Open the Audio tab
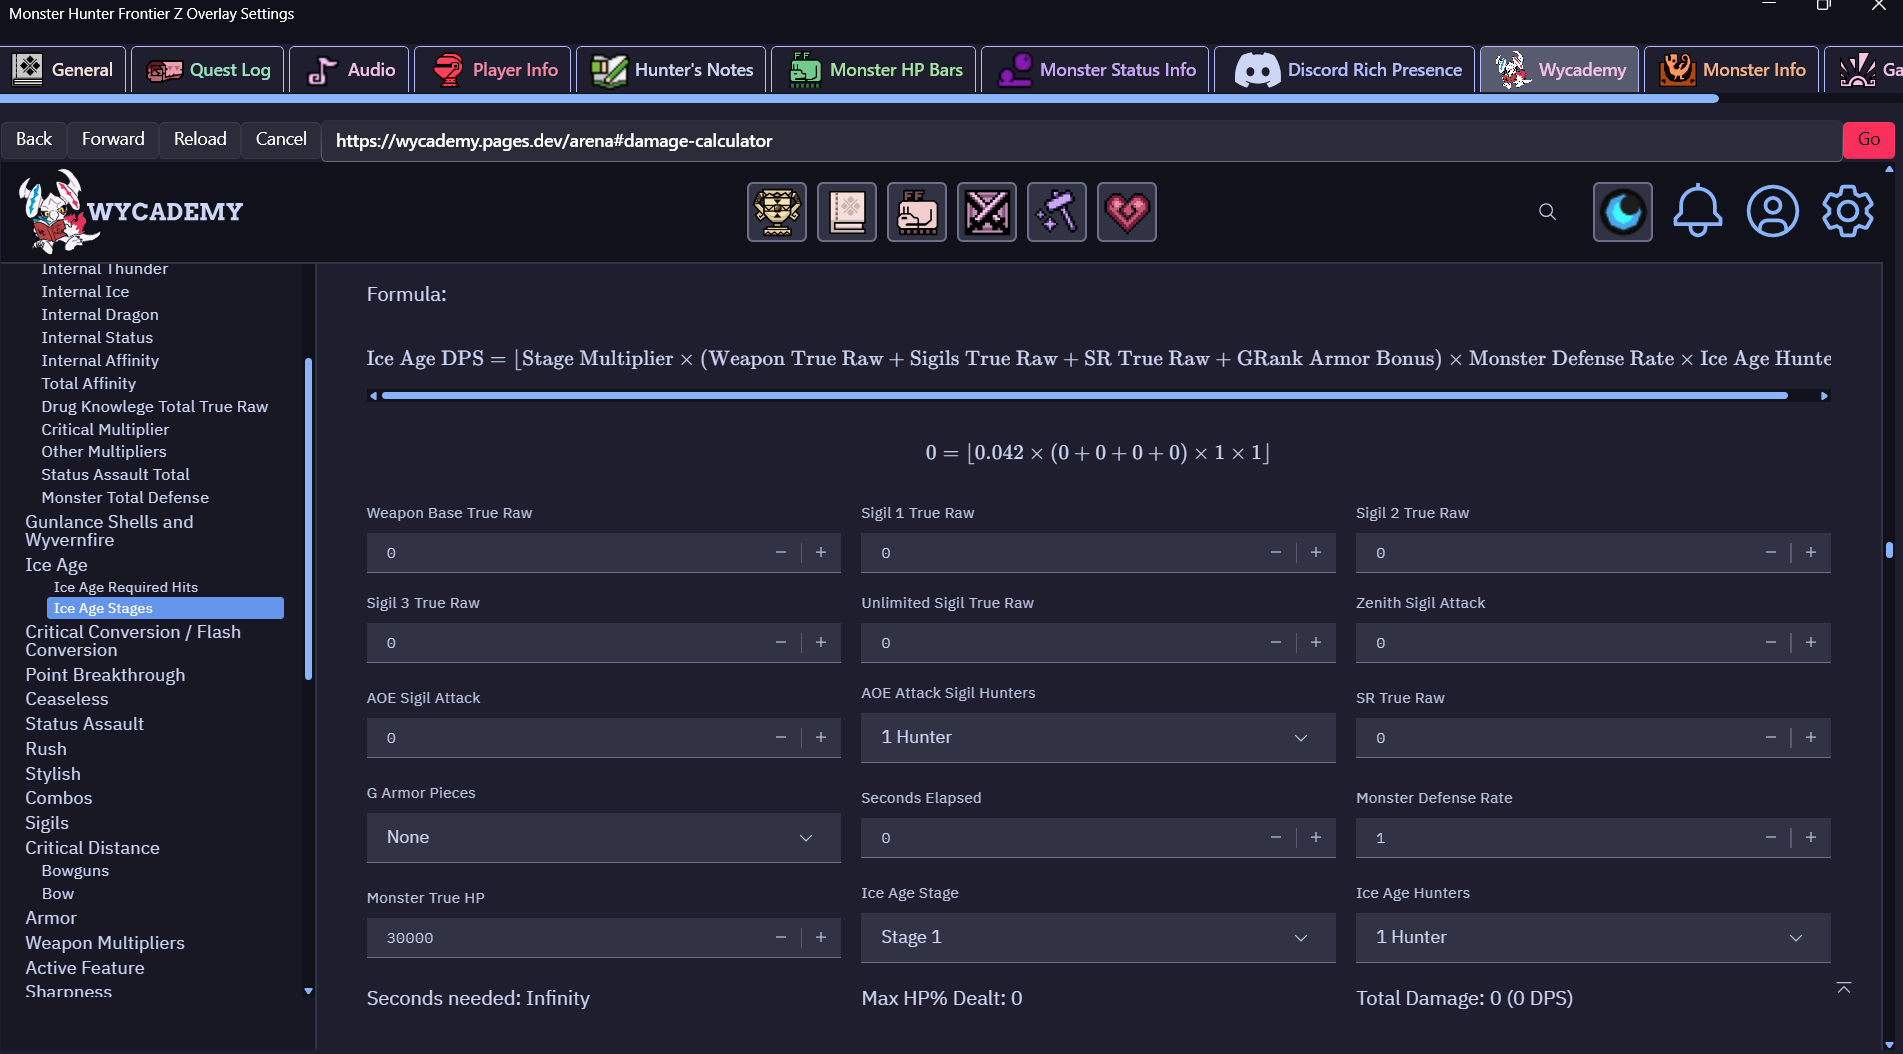The image size is (1903, 1054). coord(349,69)
